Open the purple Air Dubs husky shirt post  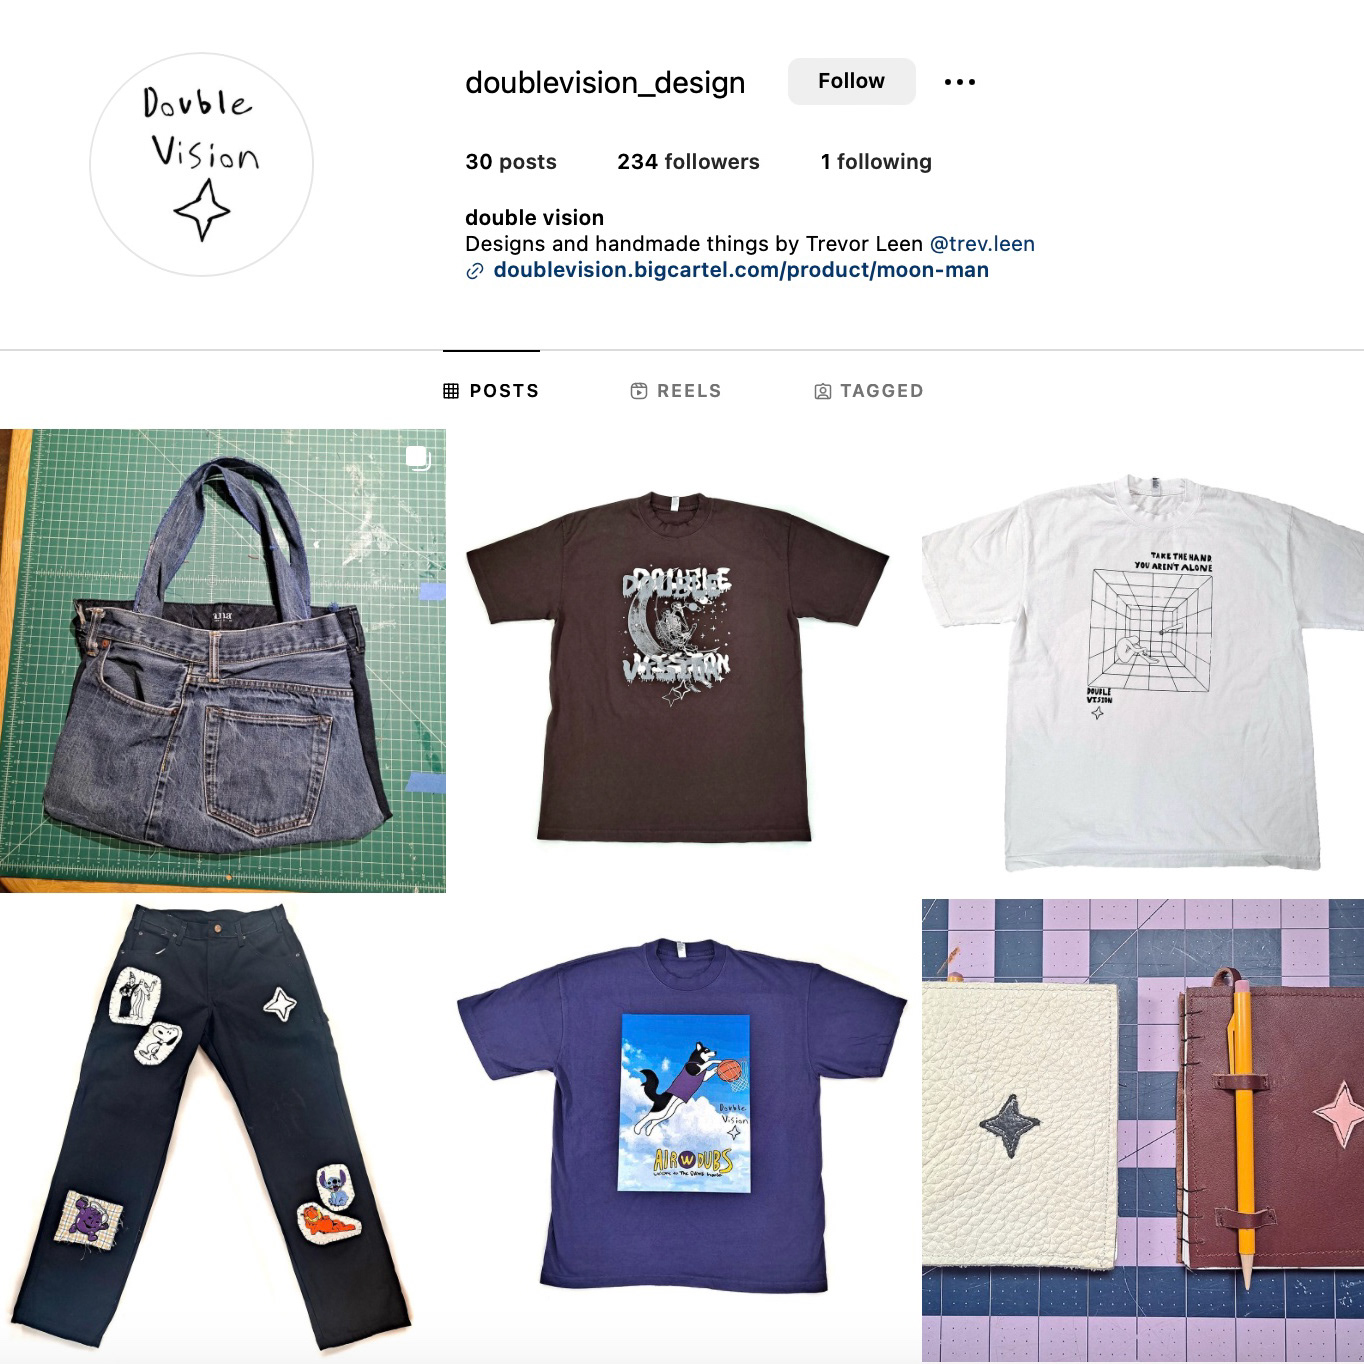click(682, 1131)
